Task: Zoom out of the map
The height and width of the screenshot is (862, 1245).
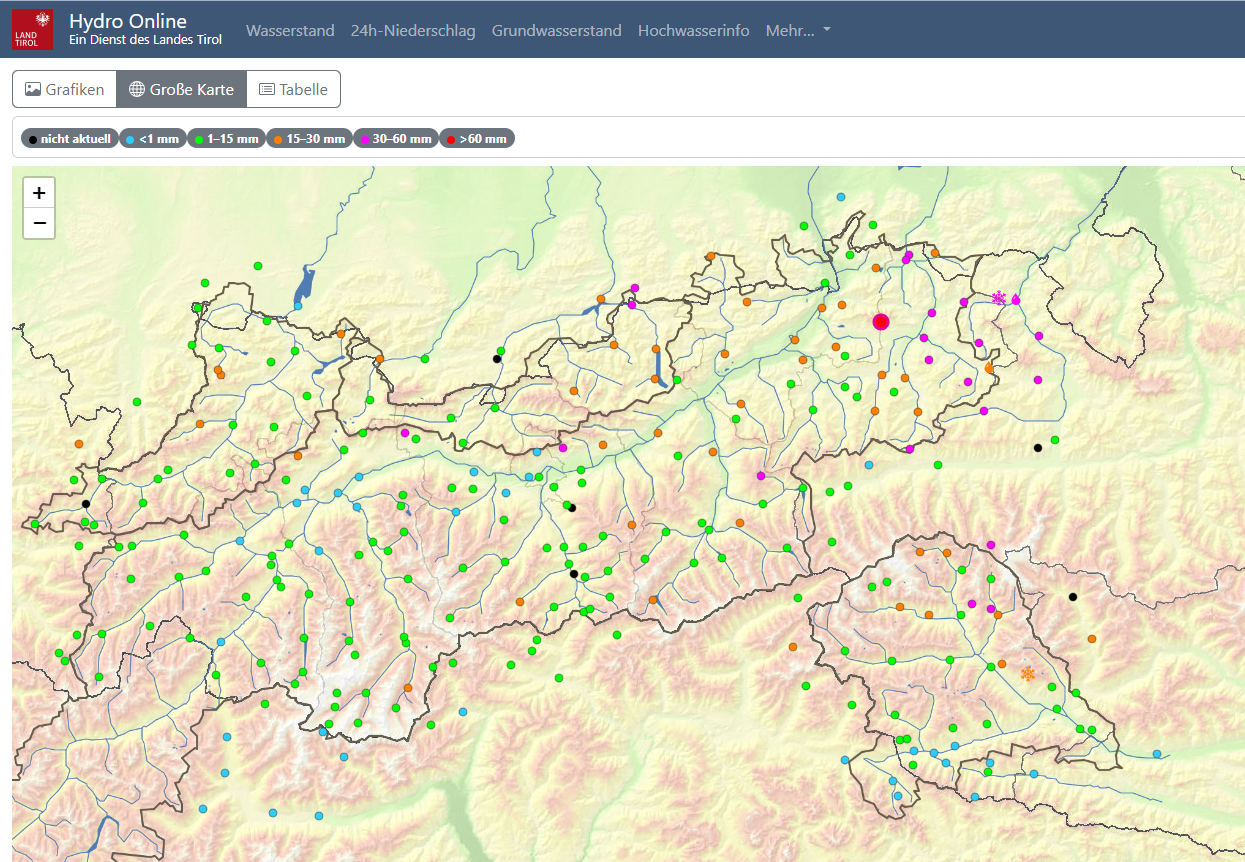Action: (x=39, y=223)
